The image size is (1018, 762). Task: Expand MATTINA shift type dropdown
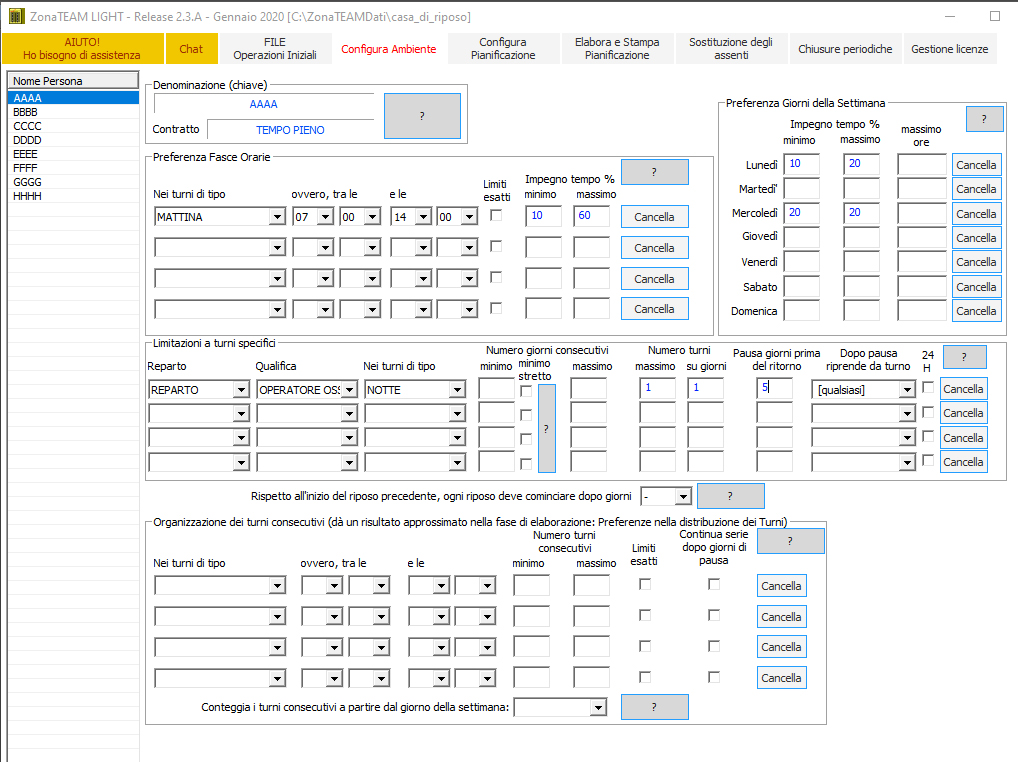tap(277, 217)
